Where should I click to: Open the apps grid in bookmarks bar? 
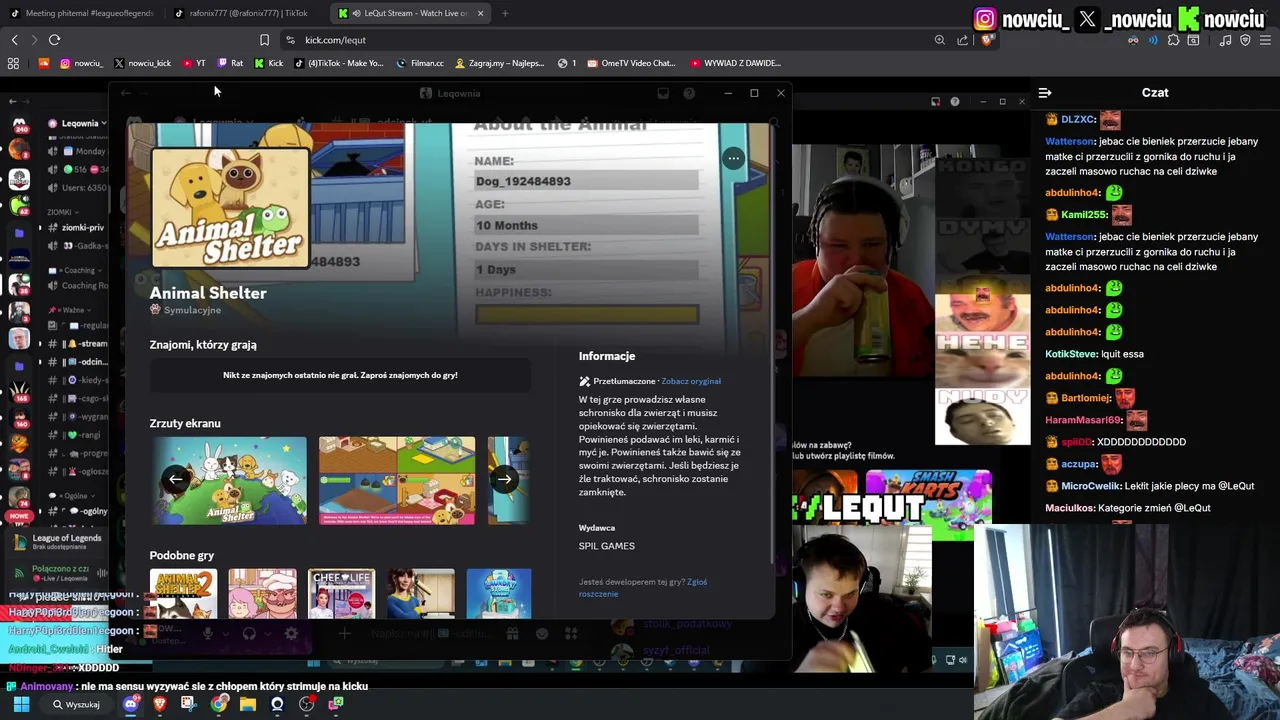pyautogui.click(x=13, y=63)
